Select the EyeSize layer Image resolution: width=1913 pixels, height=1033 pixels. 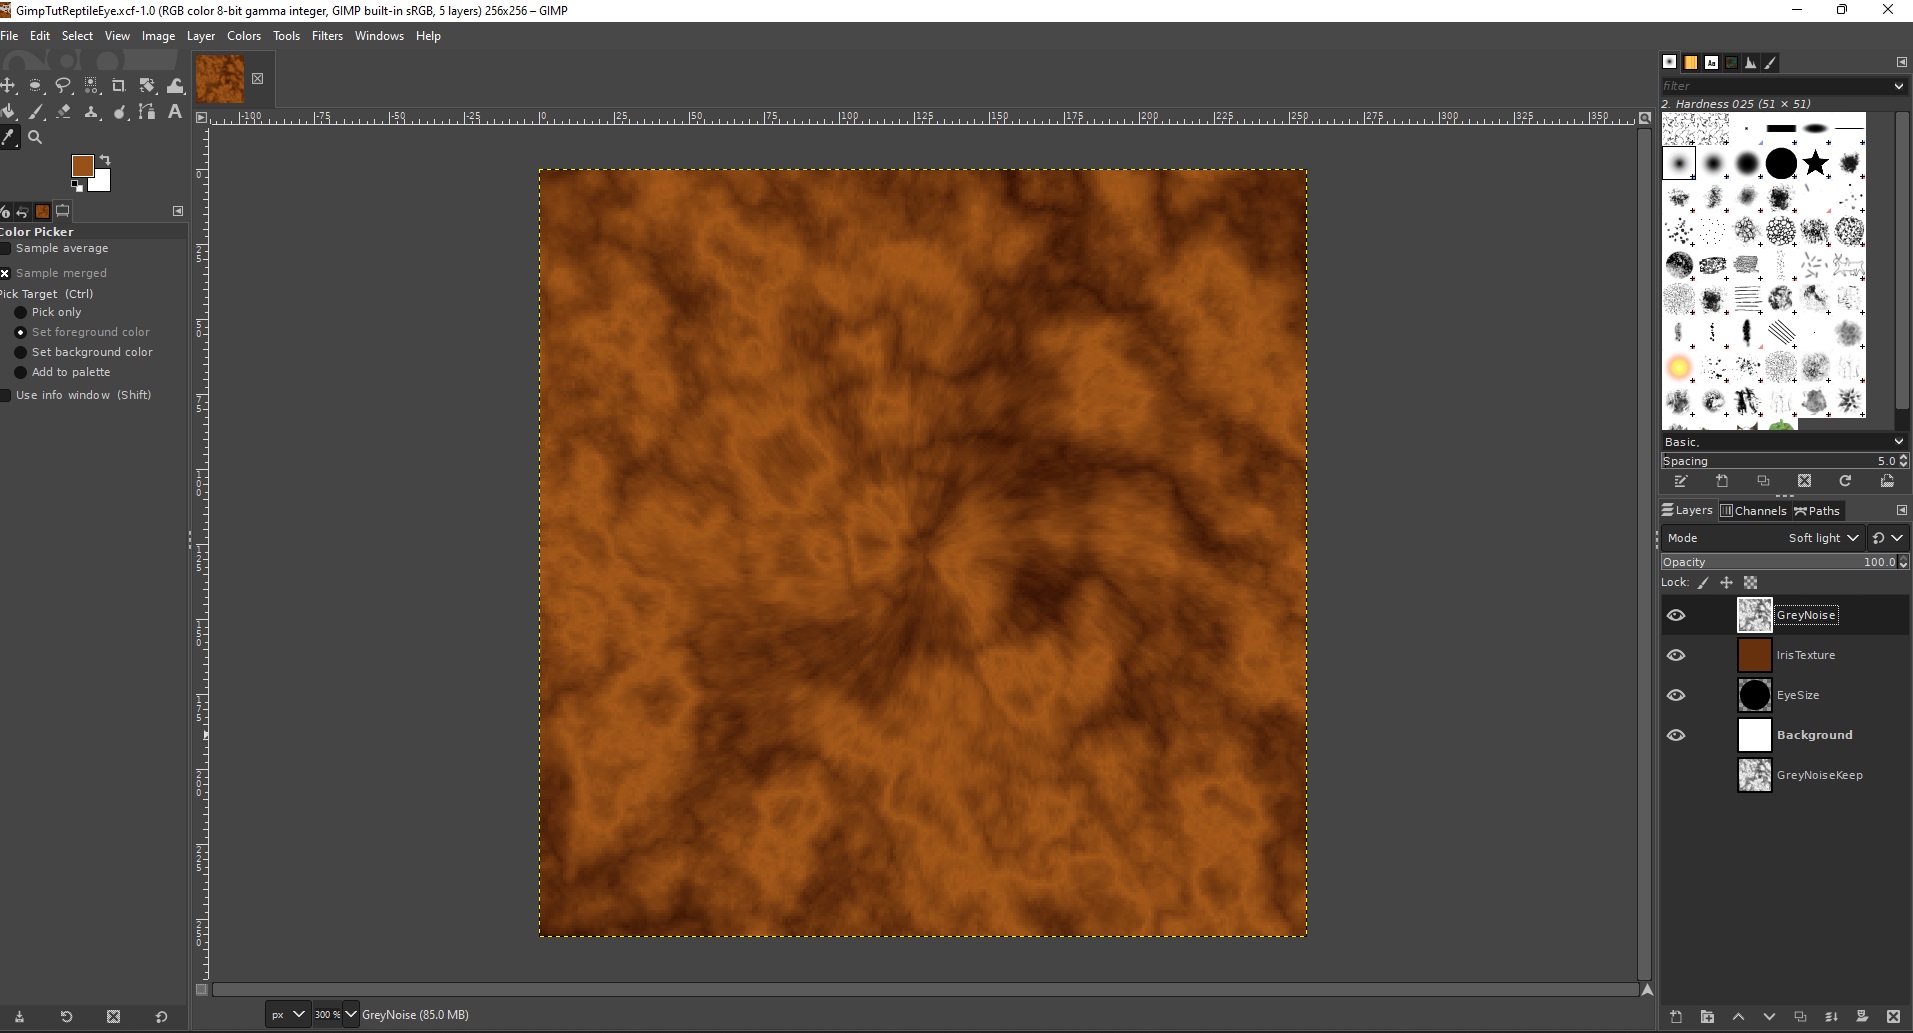(x=1797, y=695)
